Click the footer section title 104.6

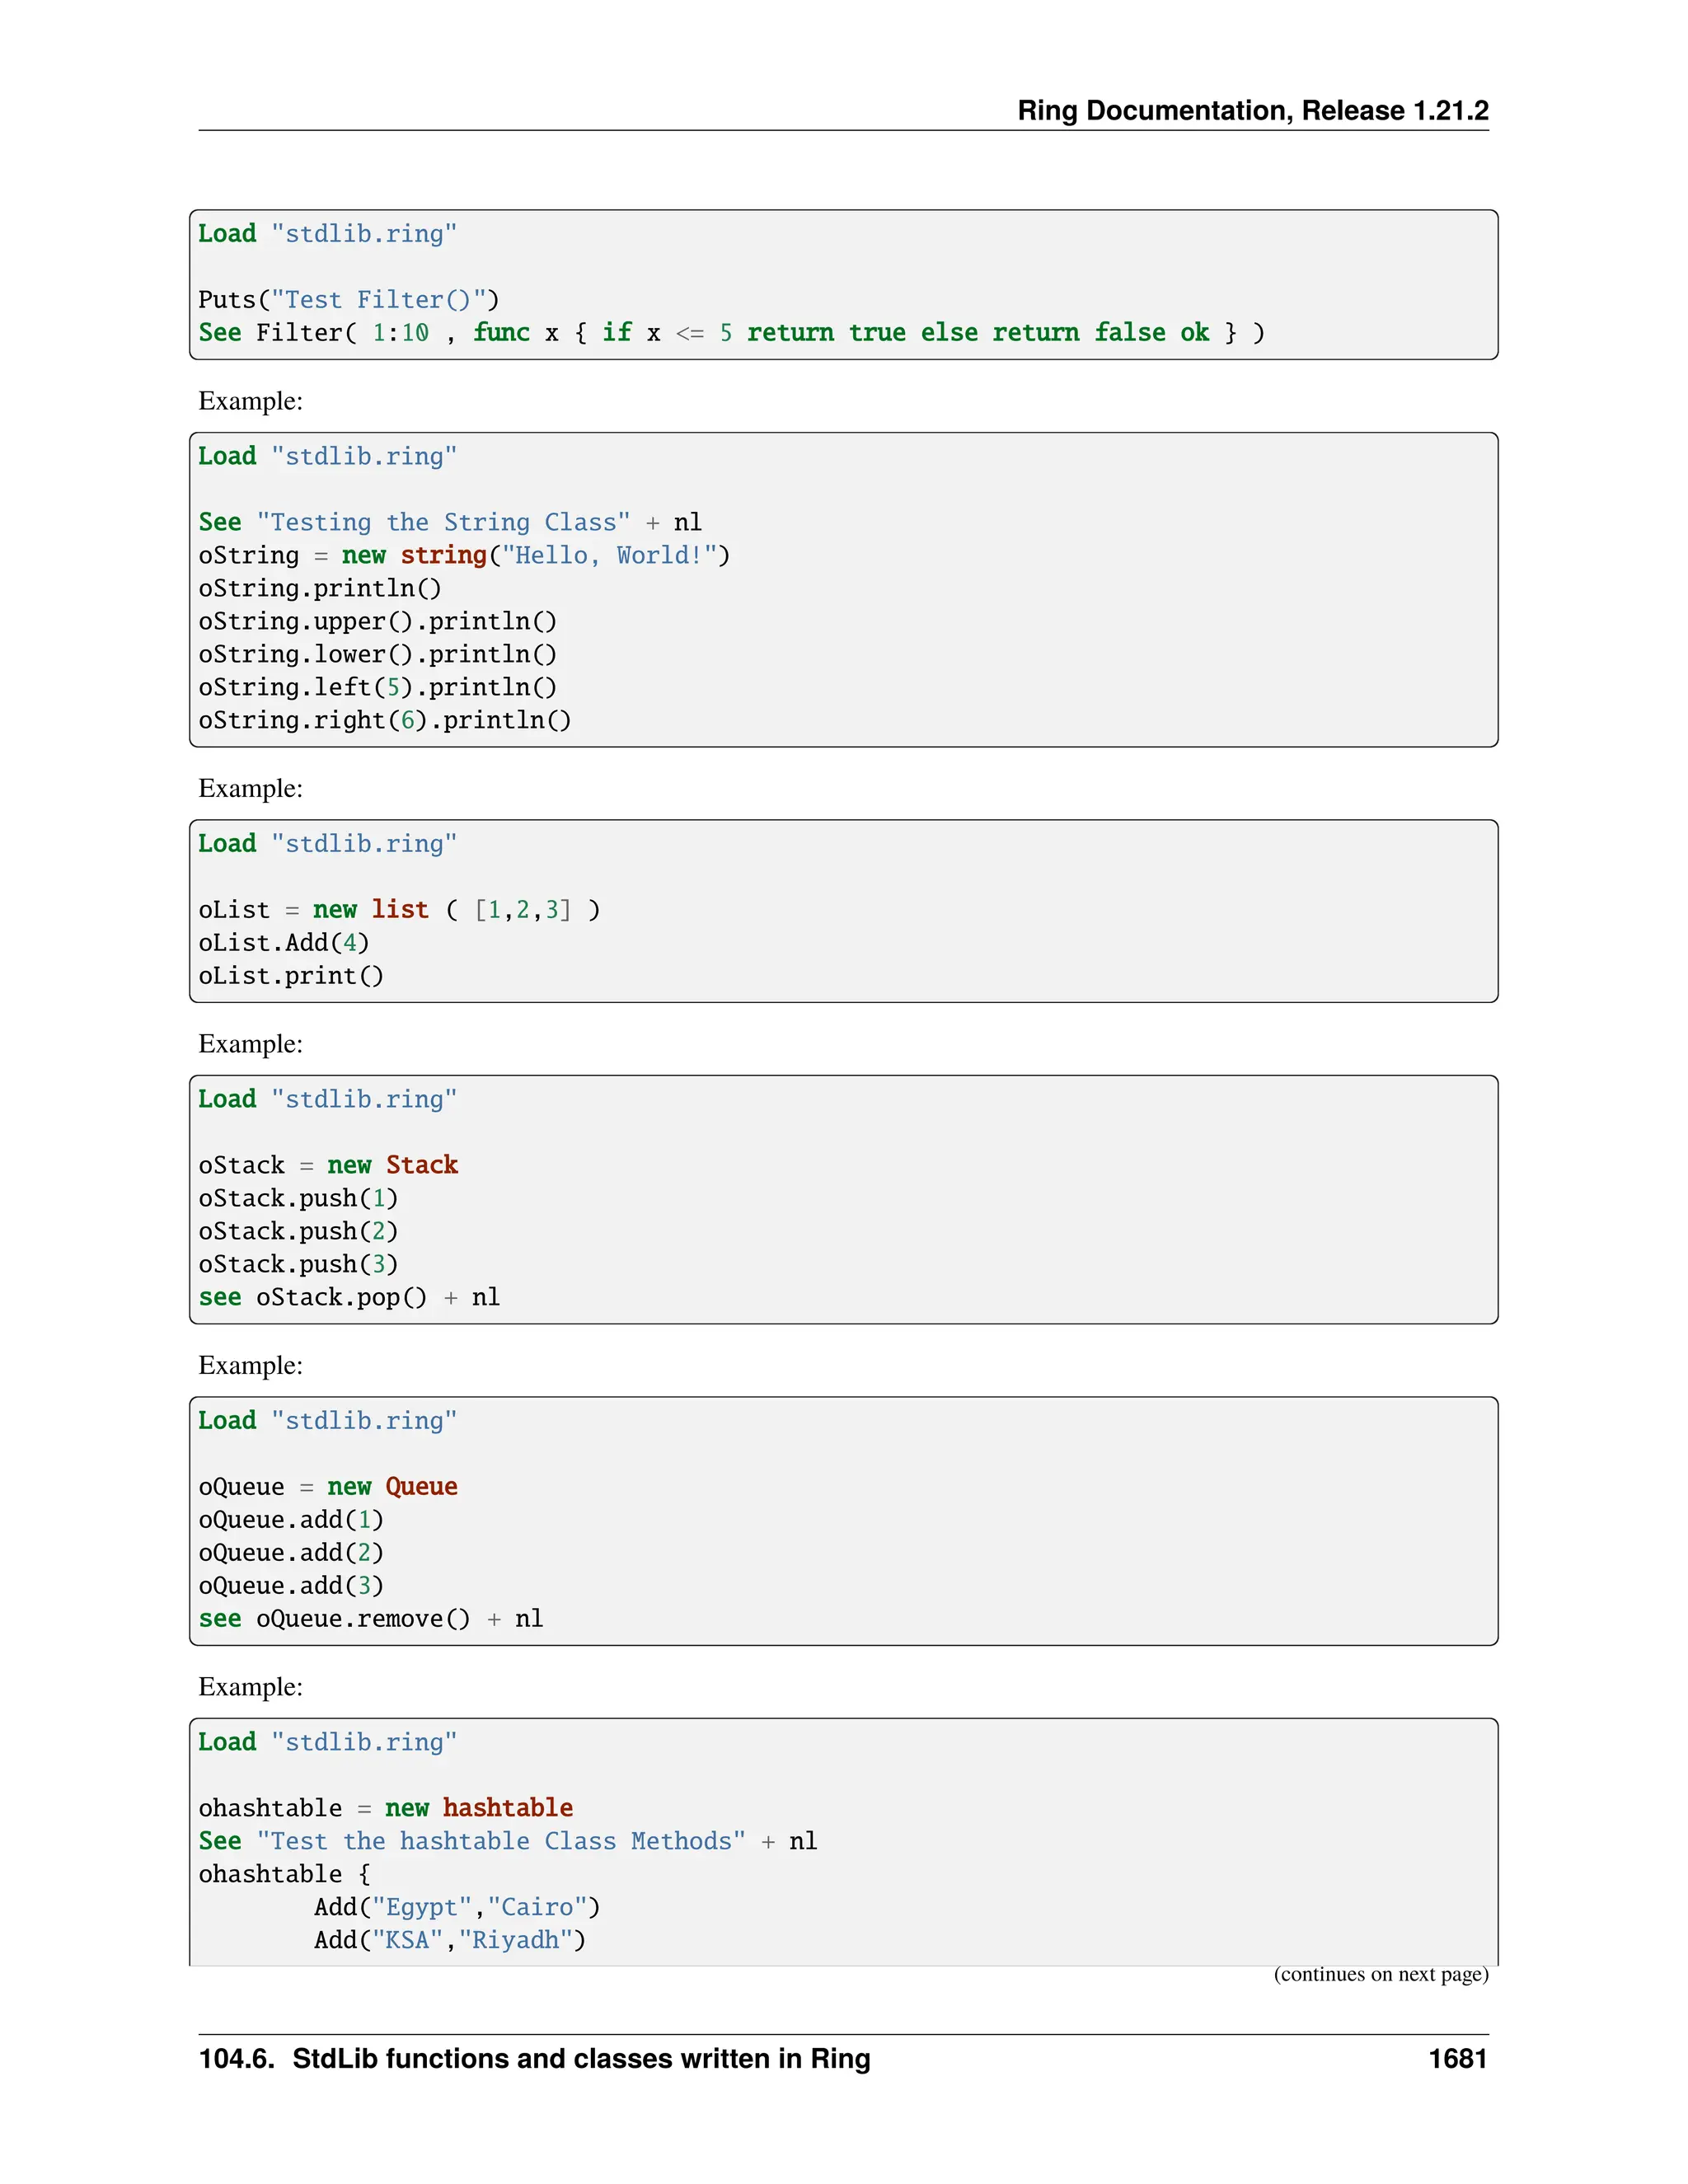(x=534, y=2058)
